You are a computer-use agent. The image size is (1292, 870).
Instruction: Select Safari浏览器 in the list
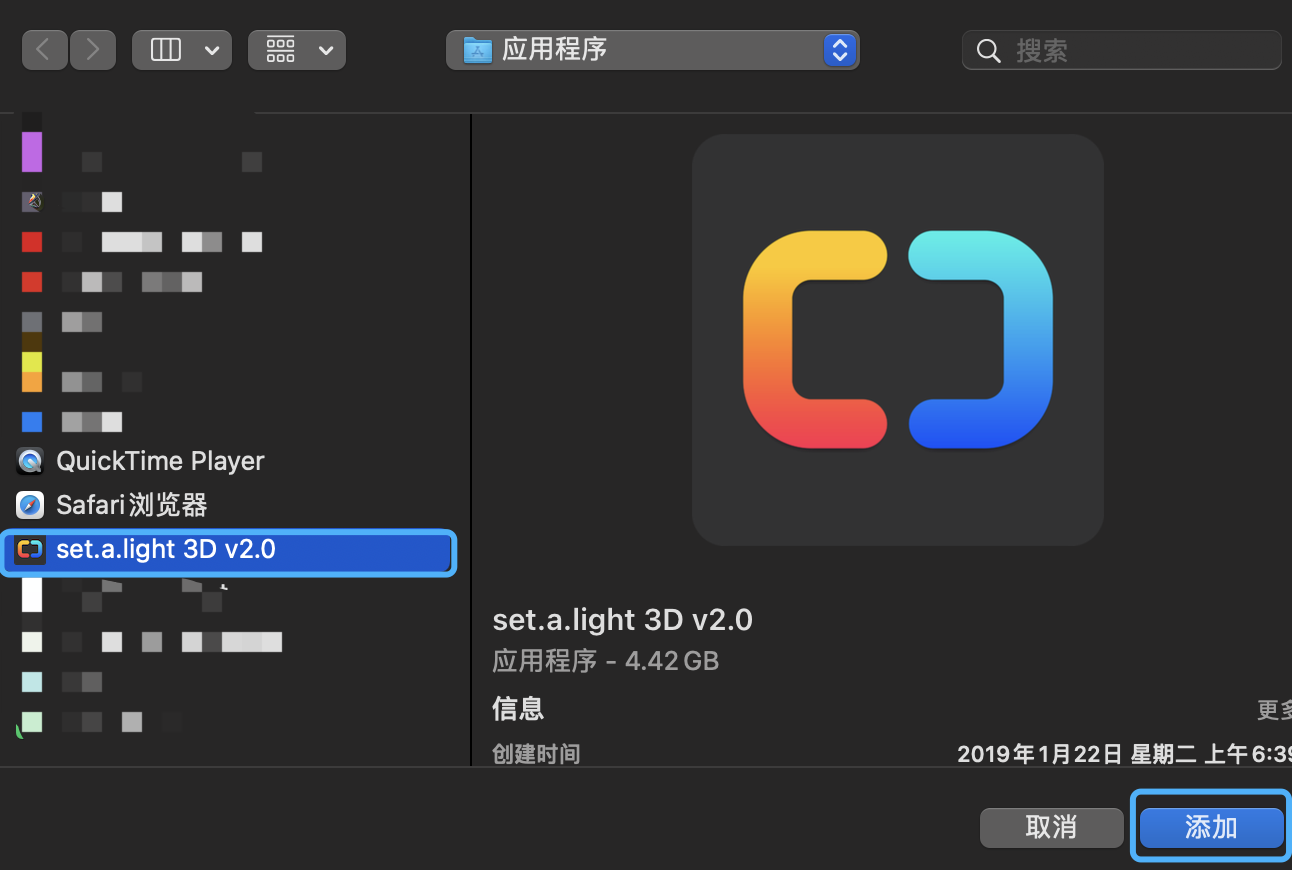click(132, 505)
